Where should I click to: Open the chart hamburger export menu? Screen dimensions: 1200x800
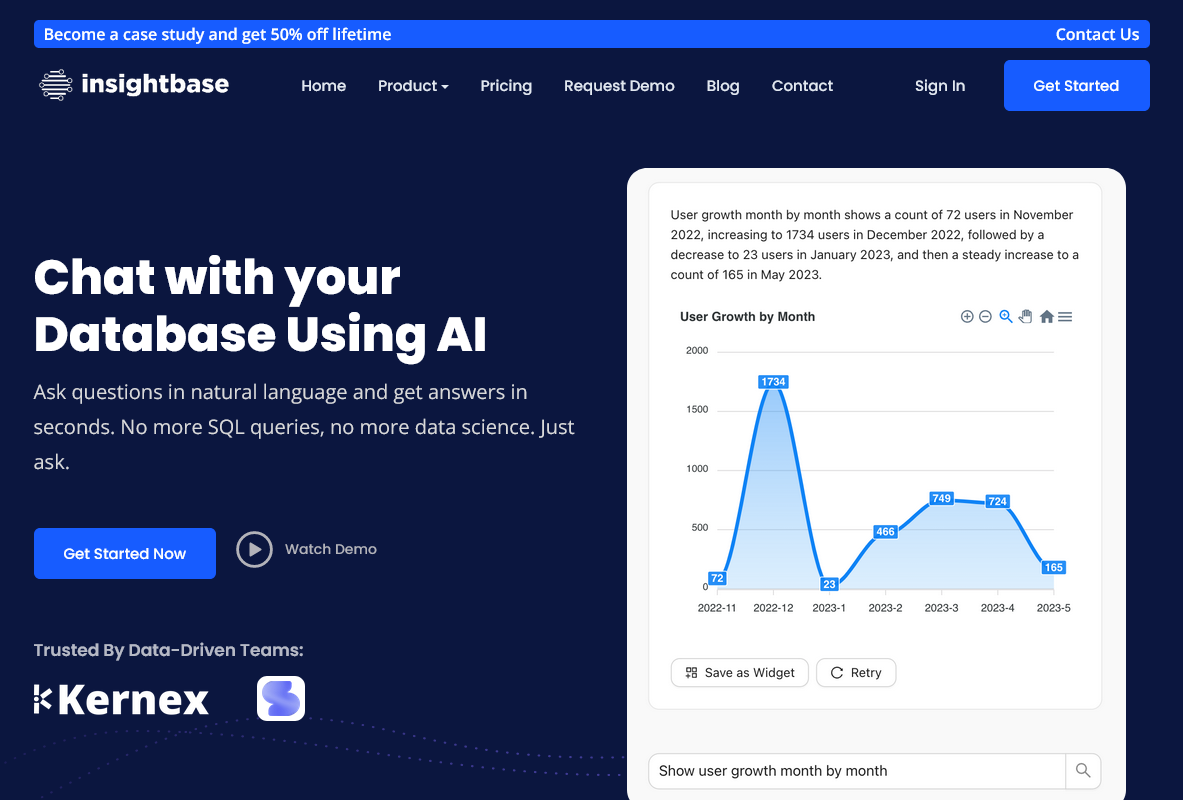1065,316
